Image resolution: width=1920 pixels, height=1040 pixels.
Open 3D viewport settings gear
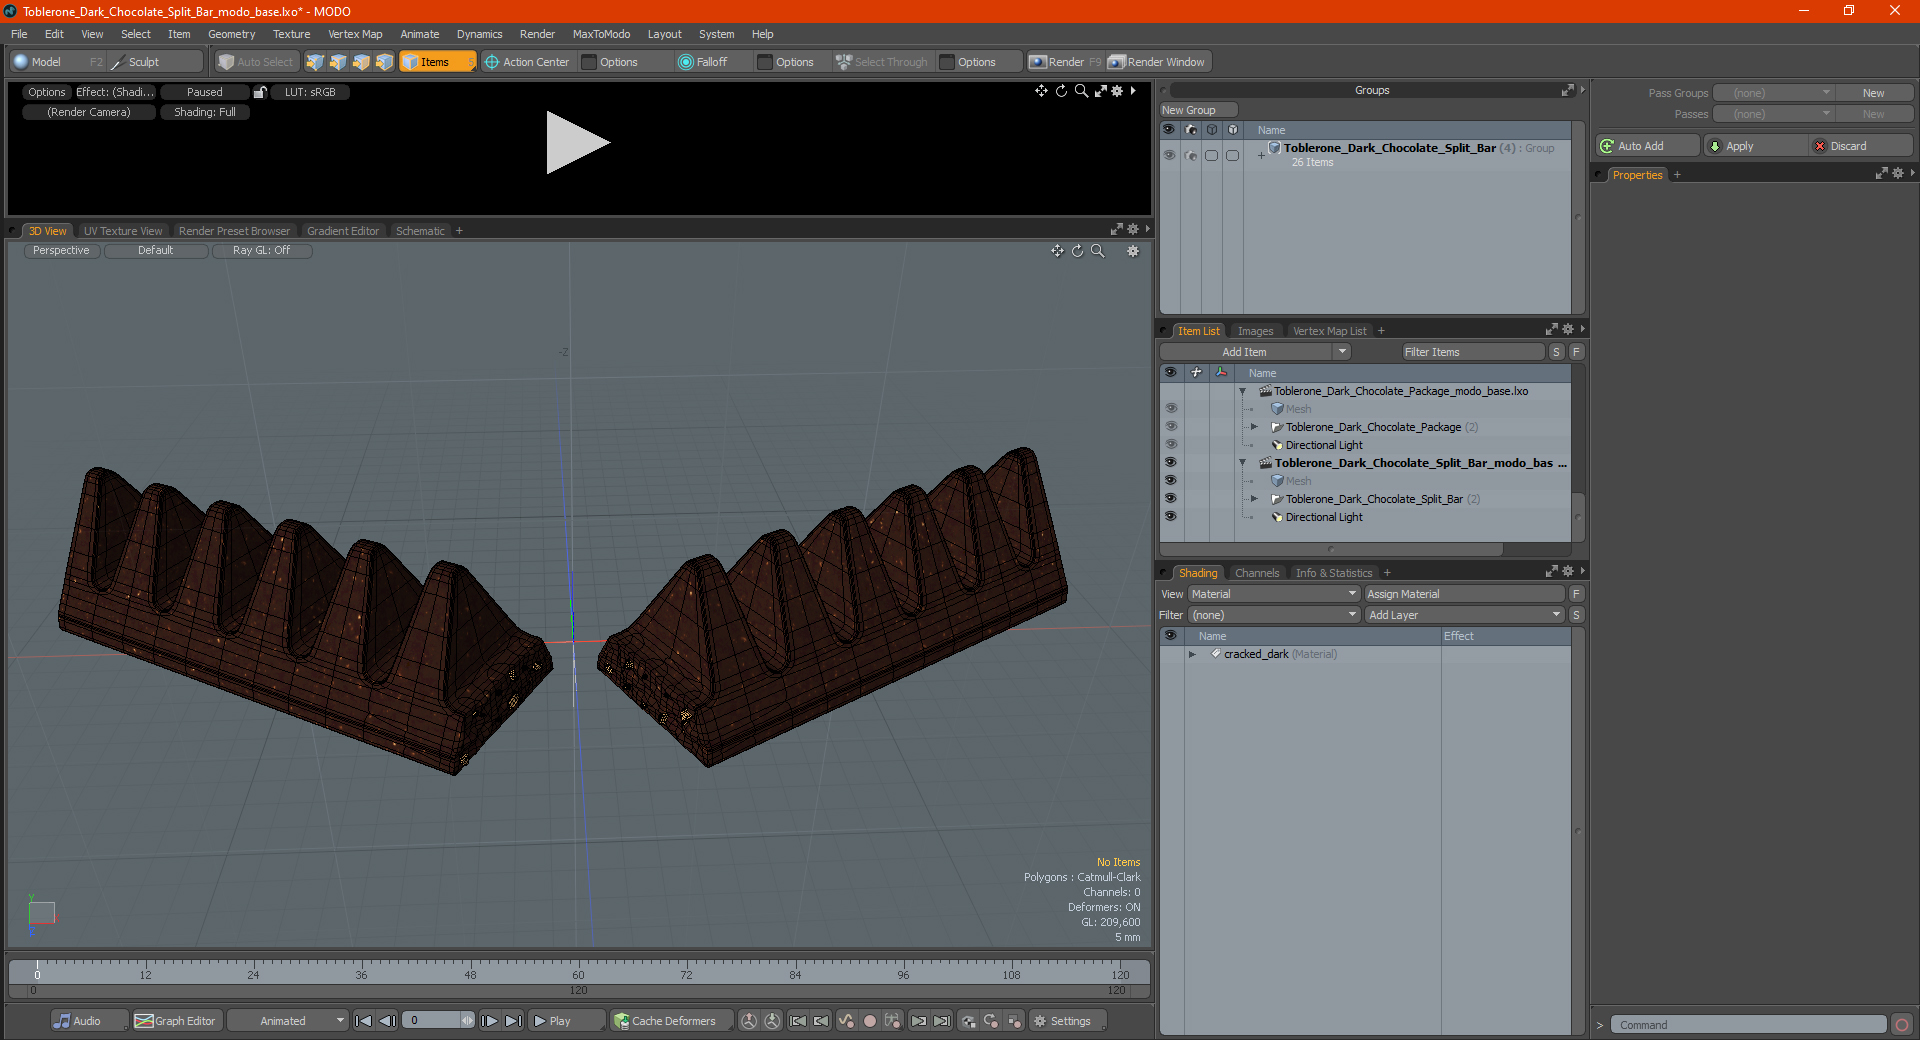pyautogui.click(x=1133, y=251)
